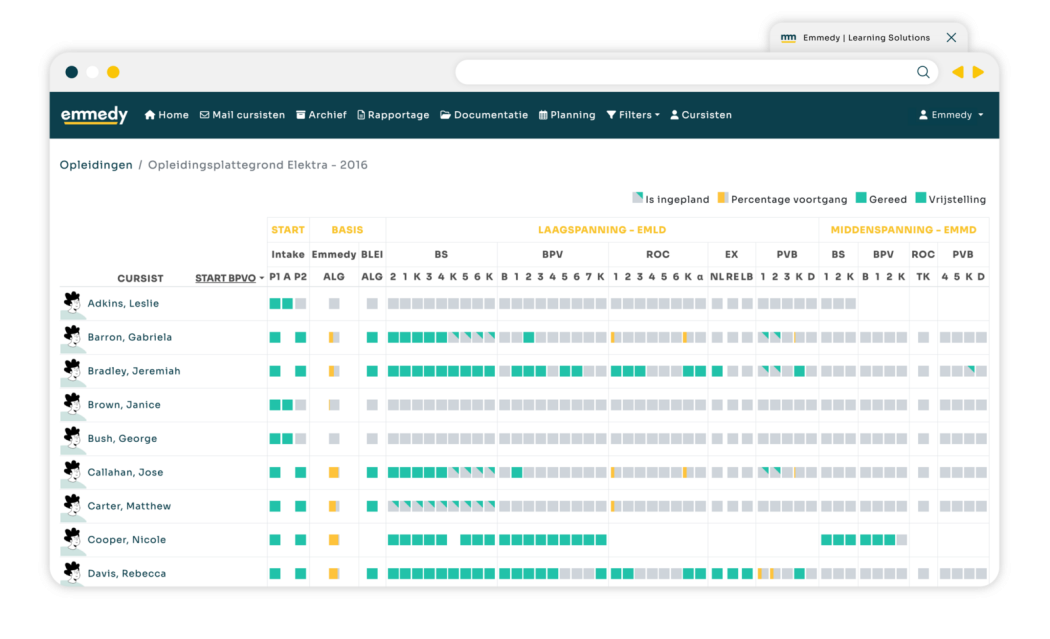Image resolution: width=1050 pixels, height=639 pixels.
Task: Click the Emmedy logo in navbar
Action: tap(94, 115)
